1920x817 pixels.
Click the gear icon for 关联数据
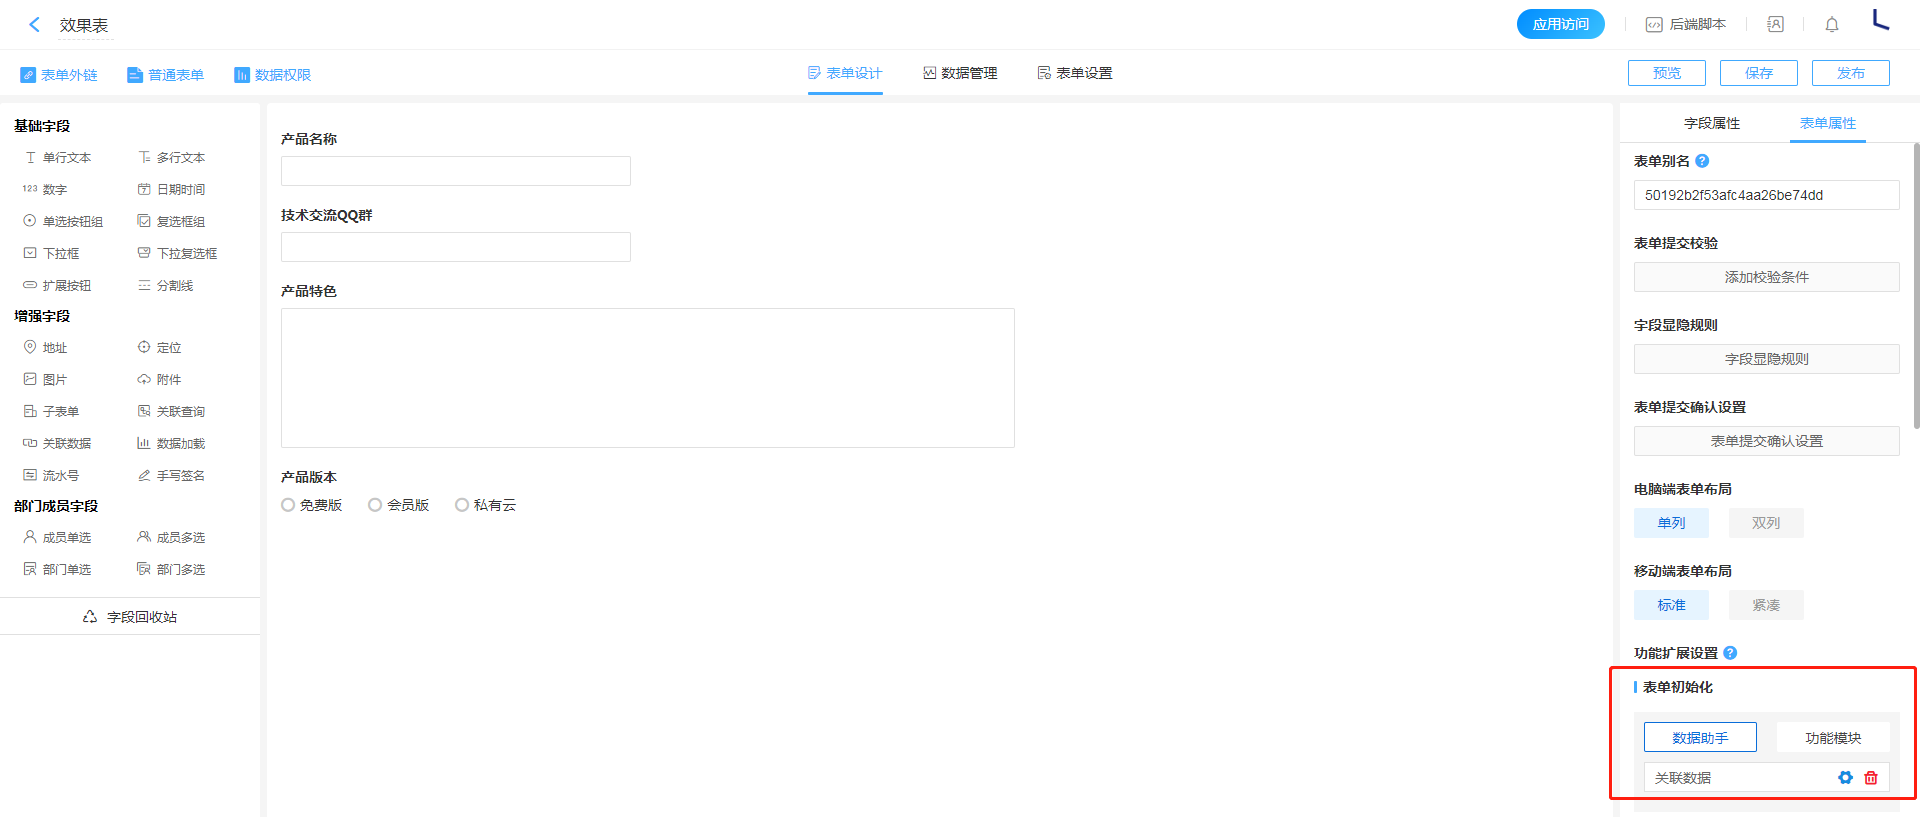point(1845,778)
